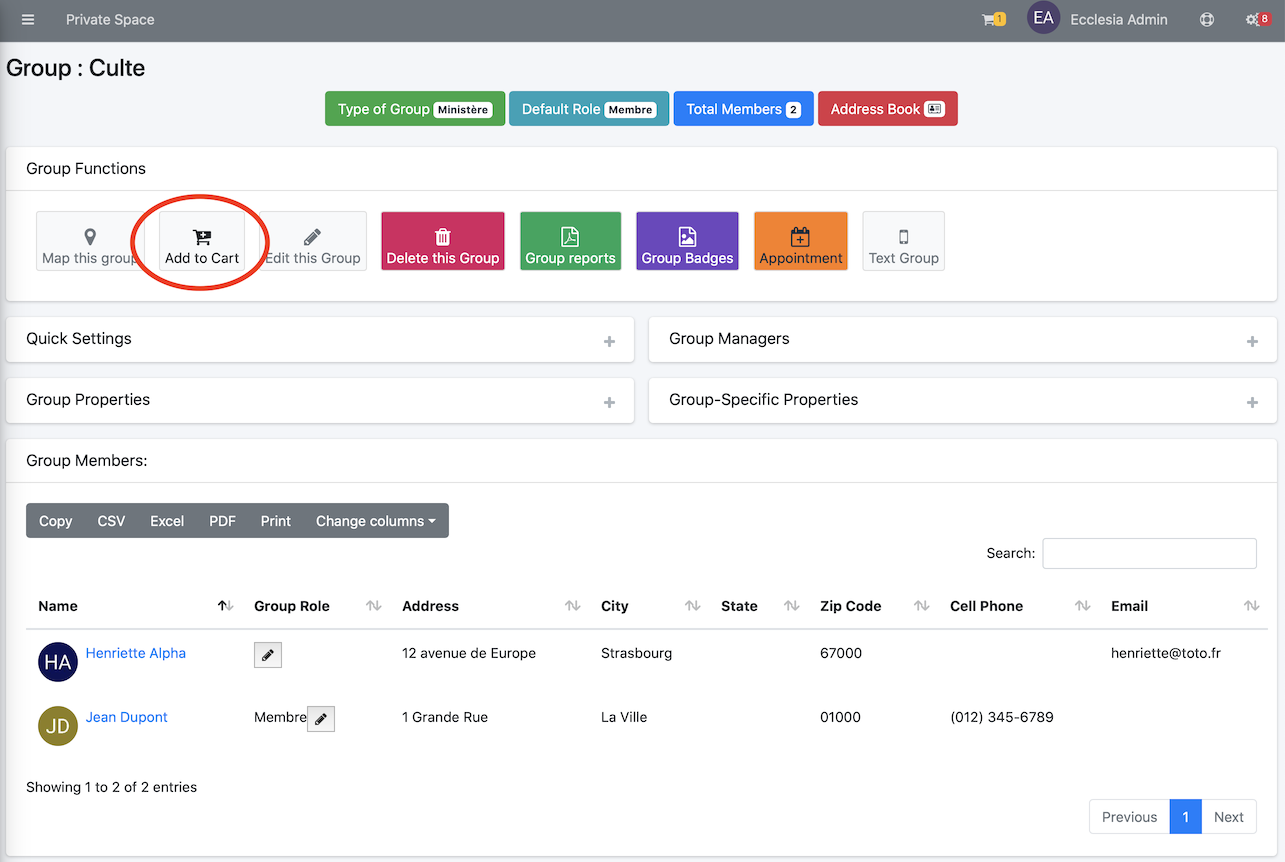This screenshot has height=862, width=1285.
Task: Go to Previous page
Action: point(1129,817)
